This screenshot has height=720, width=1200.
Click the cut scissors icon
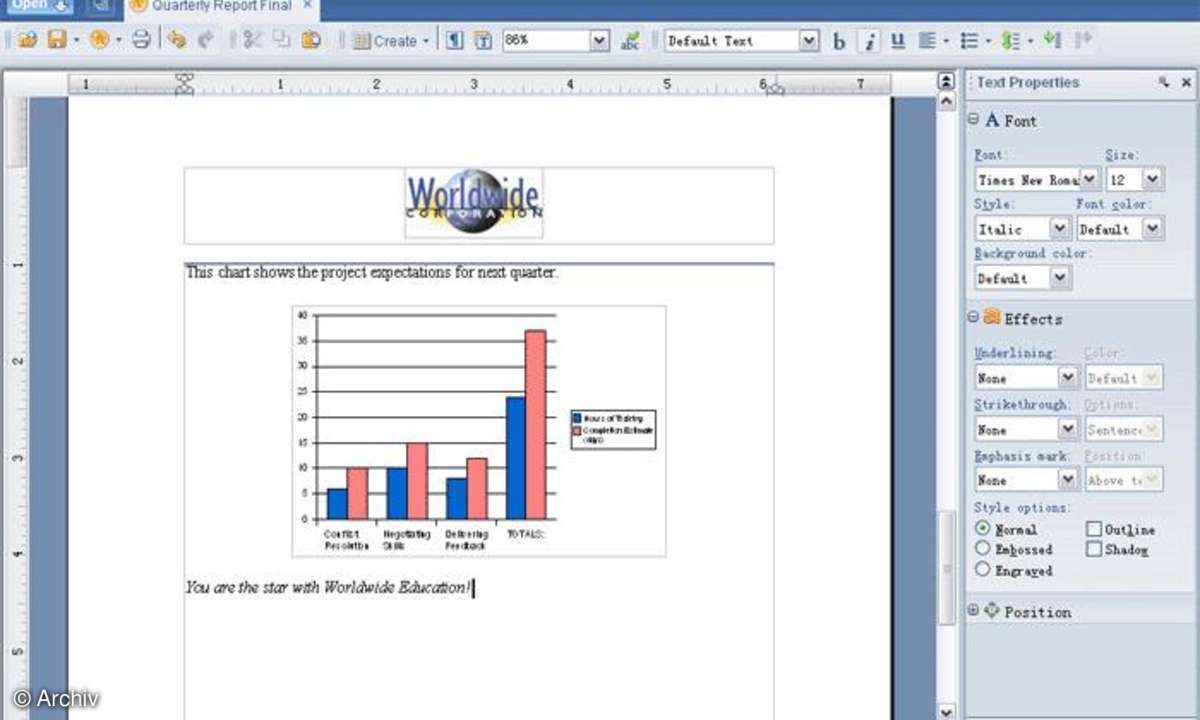tap(252, 40)
